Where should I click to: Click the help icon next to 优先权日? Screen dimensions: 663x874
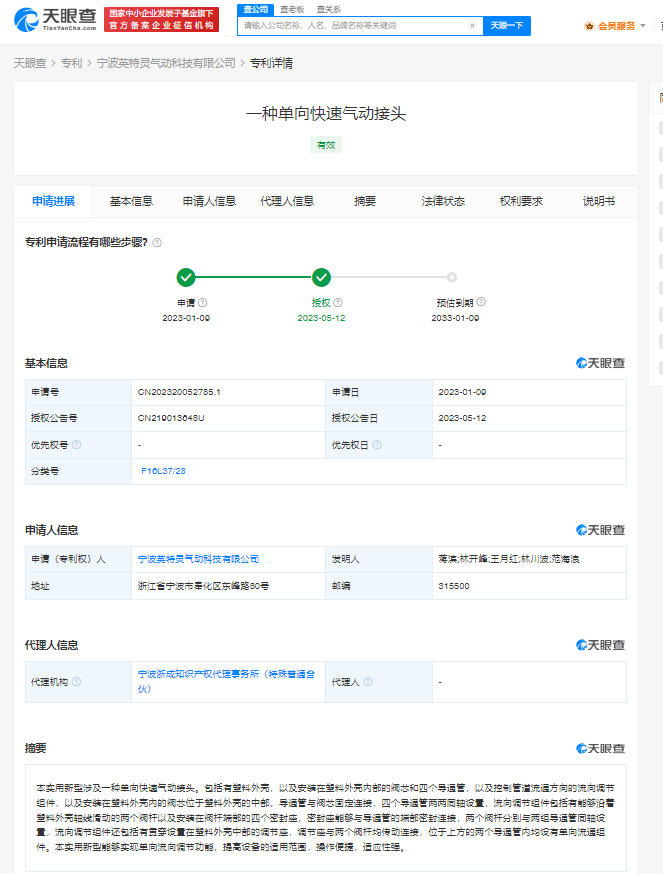click(x=378, y=444)
